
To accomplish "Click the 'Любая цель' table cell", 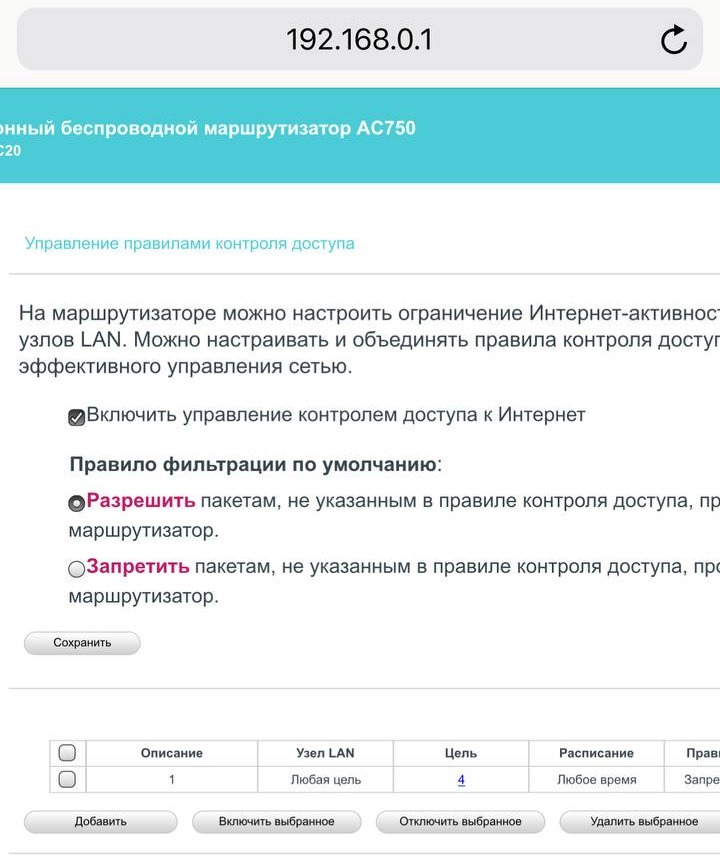I will coord(325,779).
